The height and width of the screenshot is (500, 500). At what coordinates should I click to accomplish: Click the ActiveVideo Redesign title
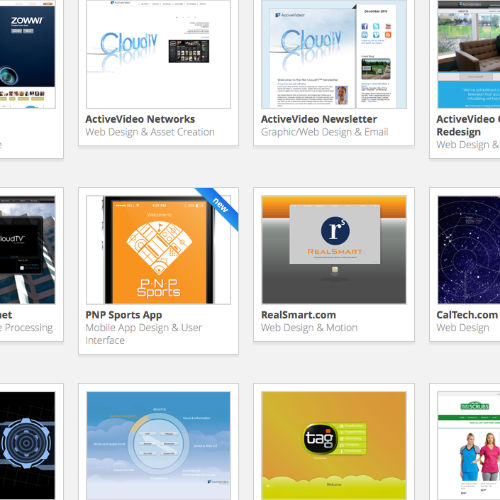(x=468, y=125)
